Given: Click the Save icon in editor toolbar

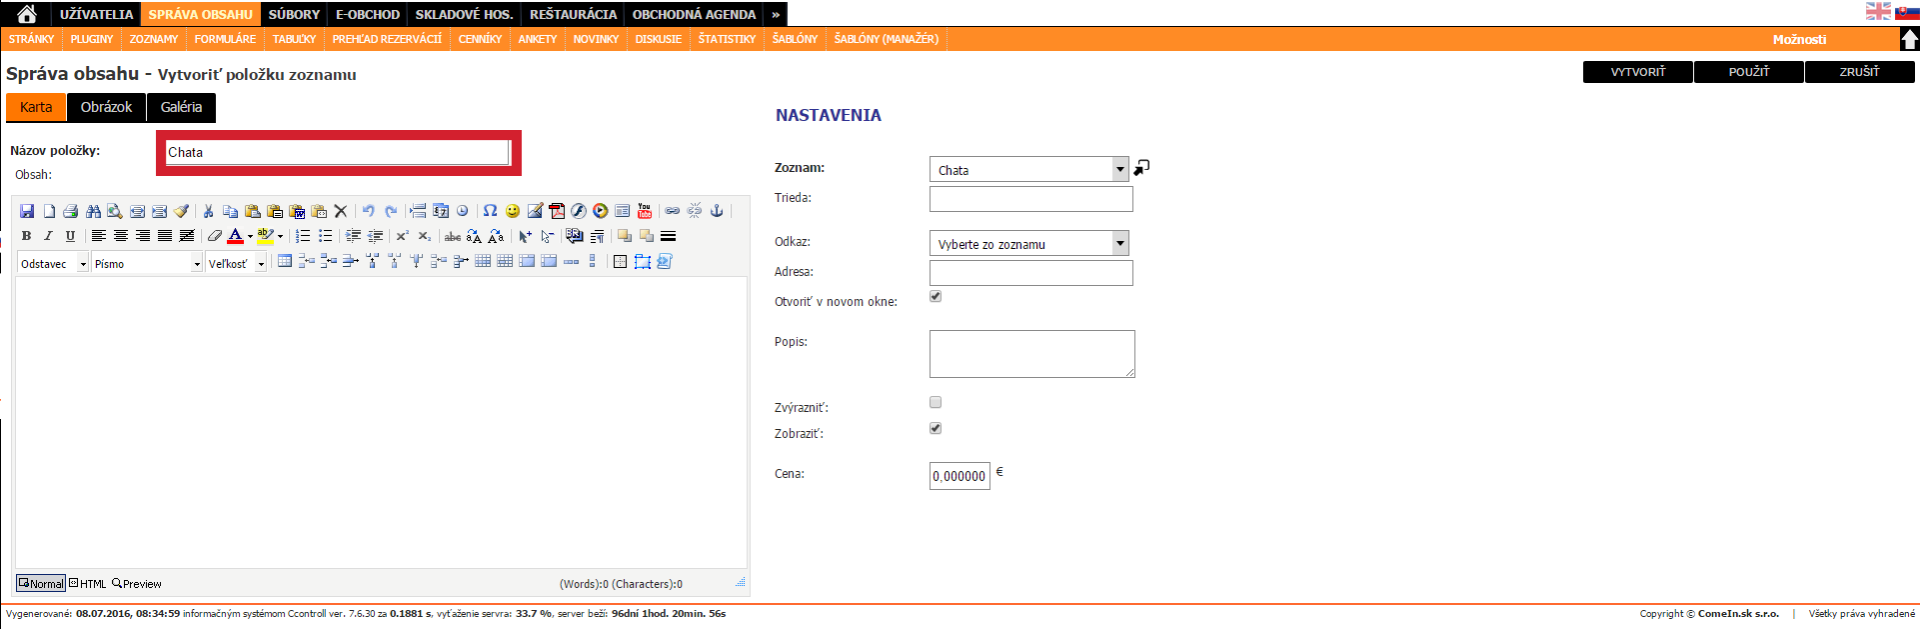Looking at the screenshot, I should coord(27,211).
